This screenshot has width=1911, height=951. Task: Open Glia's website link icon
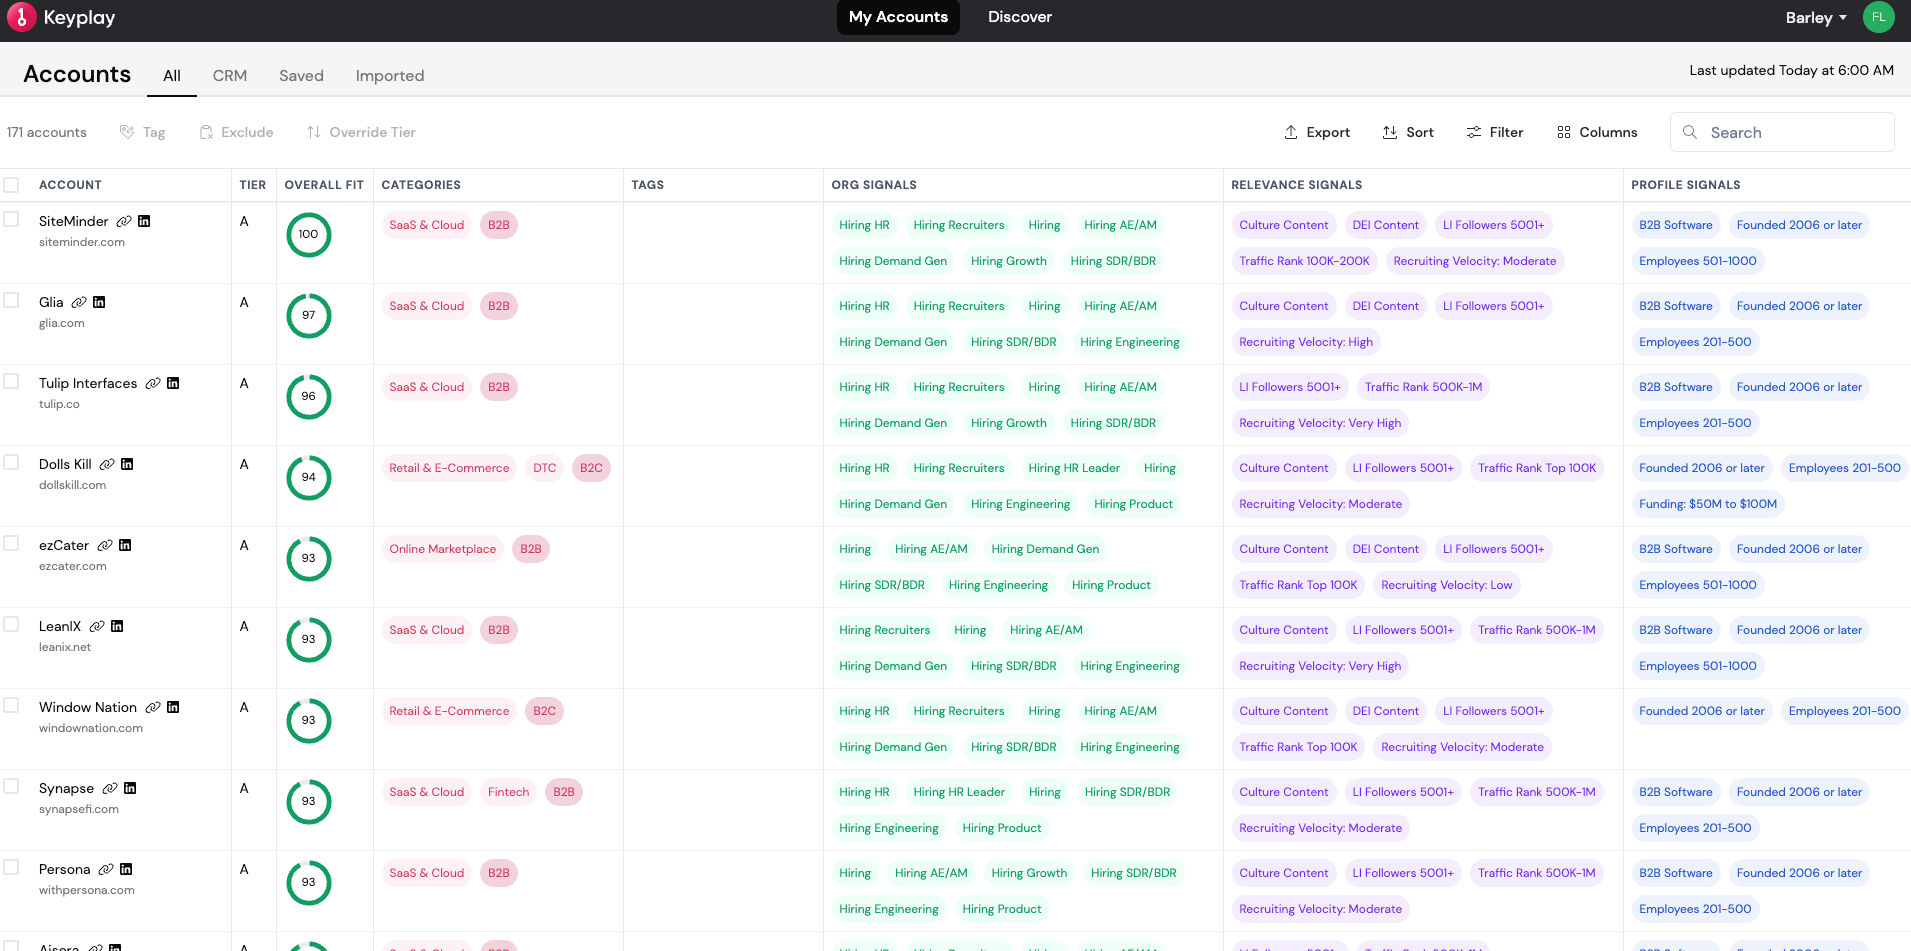[79, 302]
